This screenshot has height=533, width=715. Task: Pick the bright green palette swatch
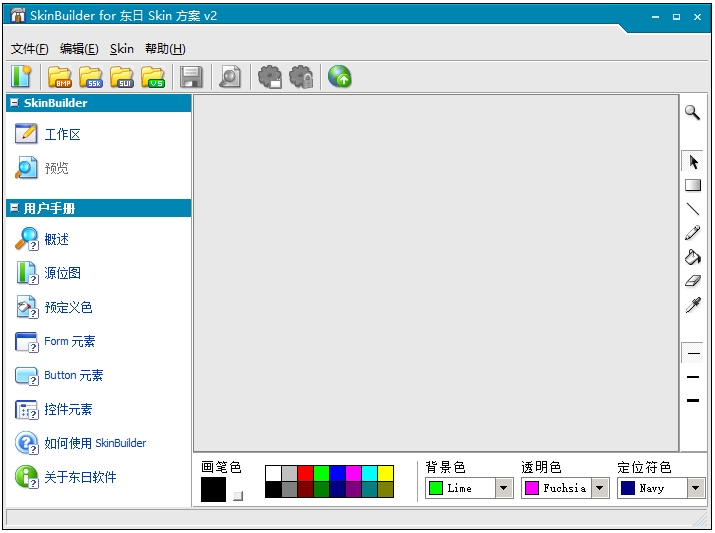pyautogui.click(x=321, y=473)
